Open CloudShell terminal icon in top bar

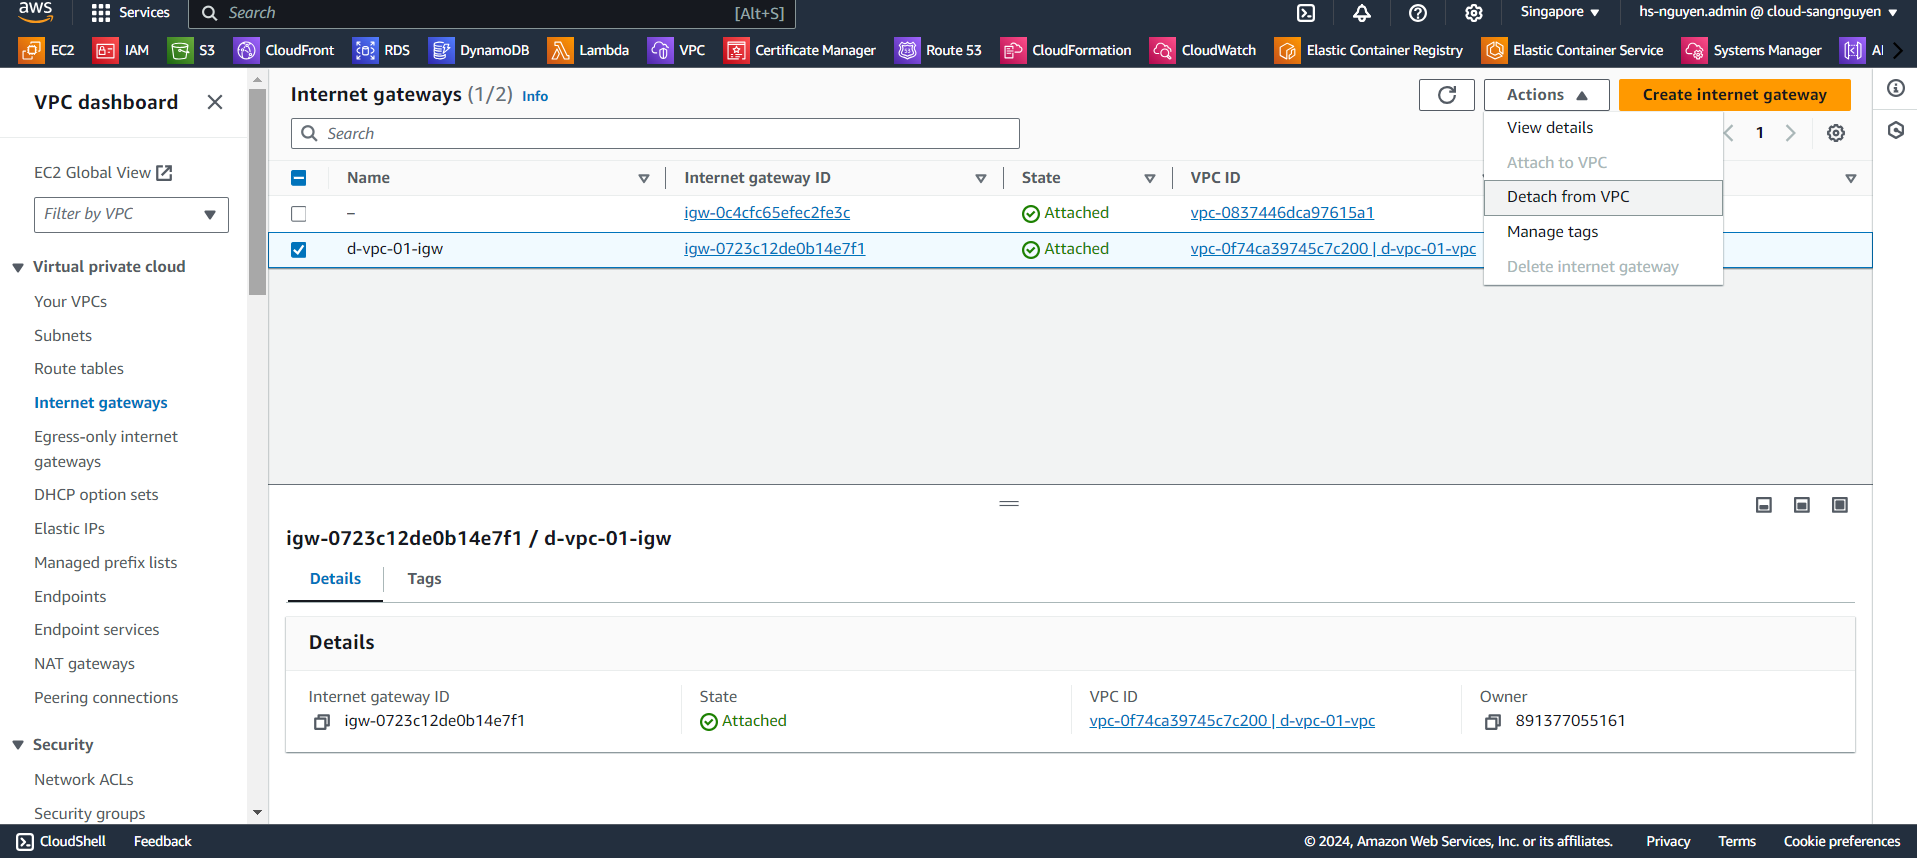(x=1306, y=13)
